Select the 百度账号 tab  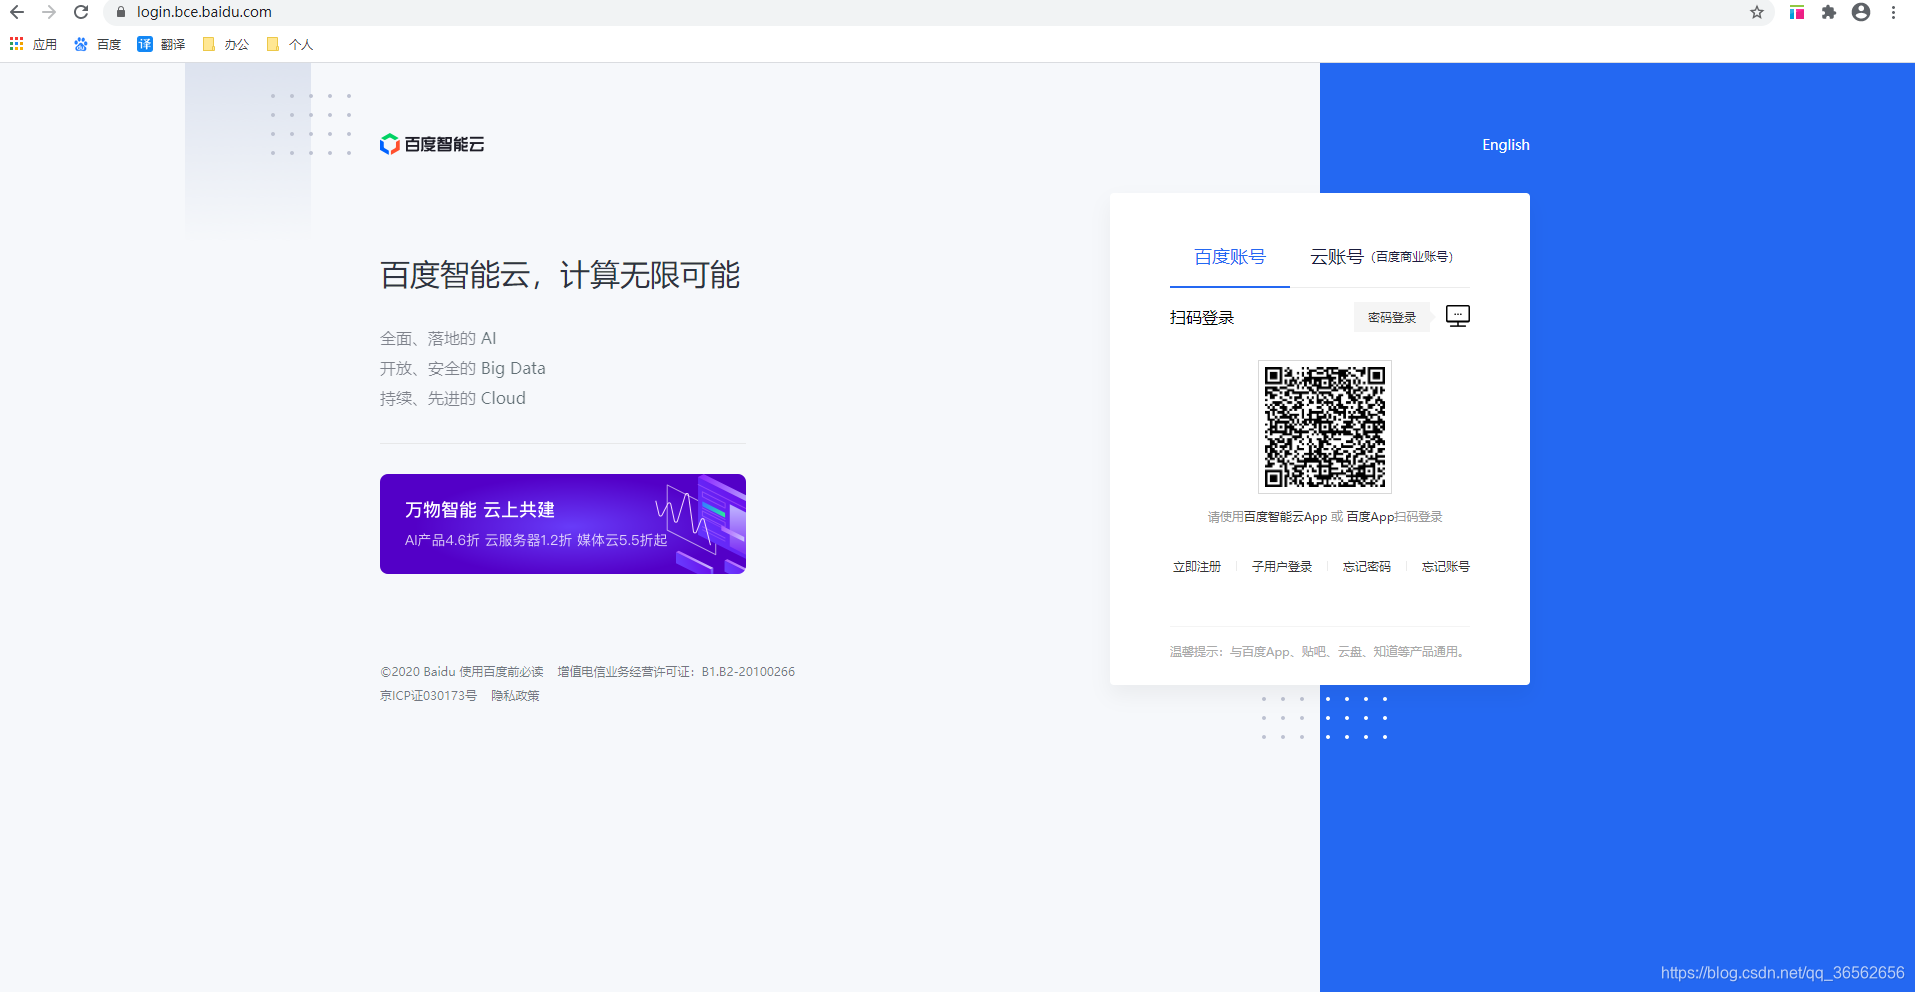pyautogui.click(x=1230, y=257)
